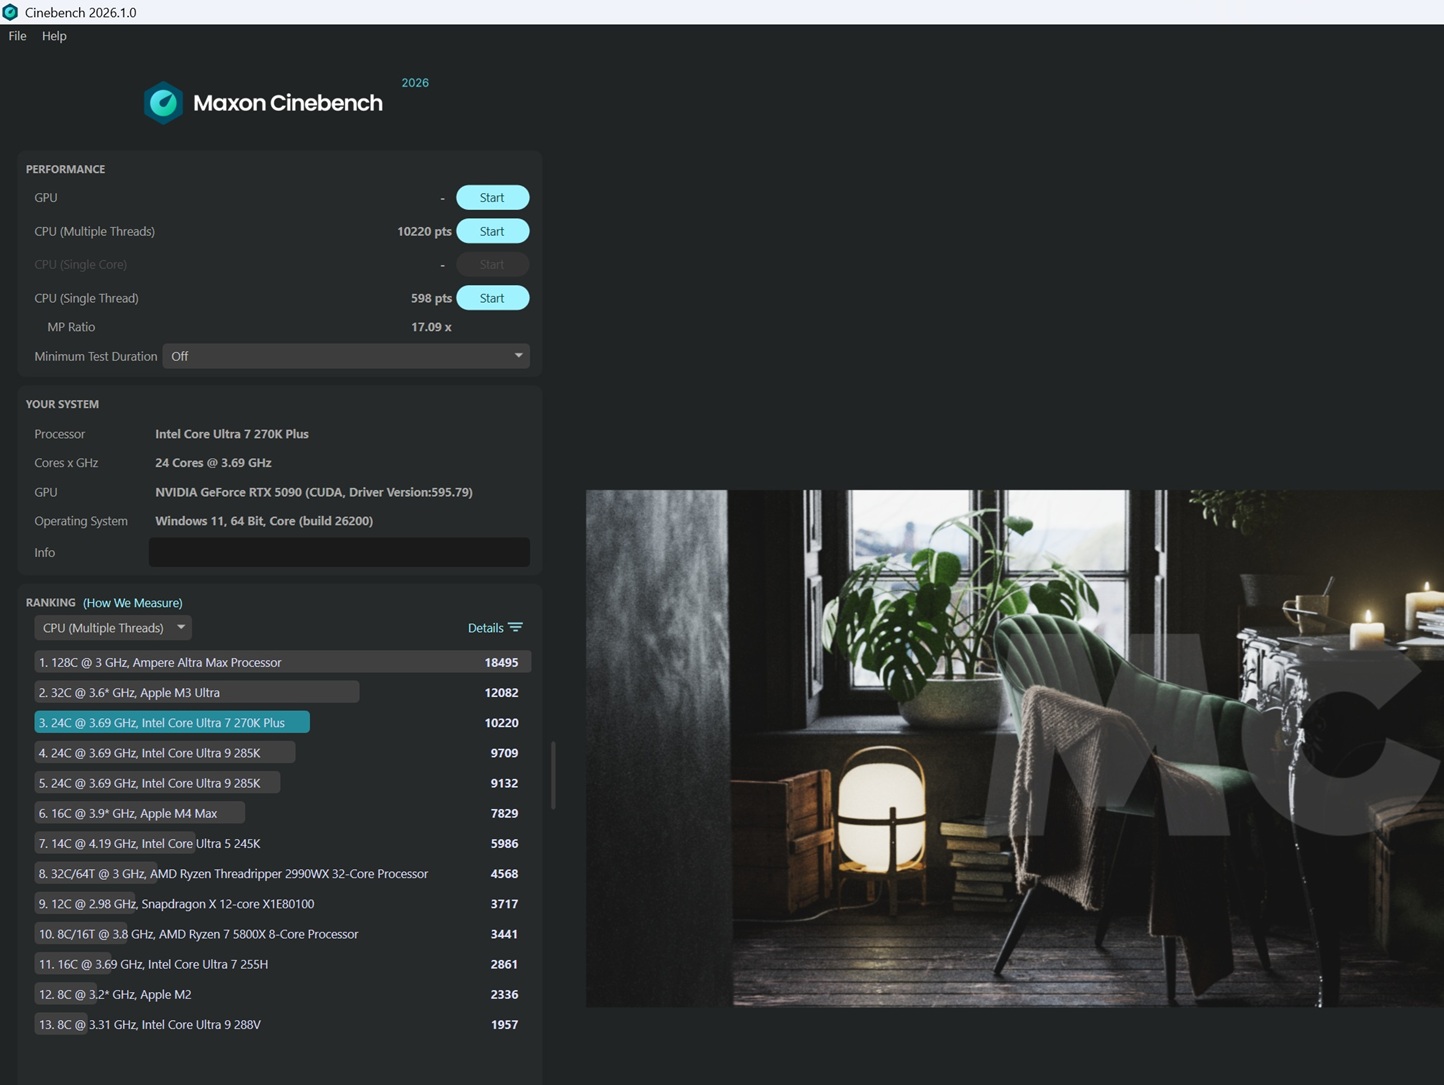
Task: Click the filter icon beside Details
Action: (515, 628)
